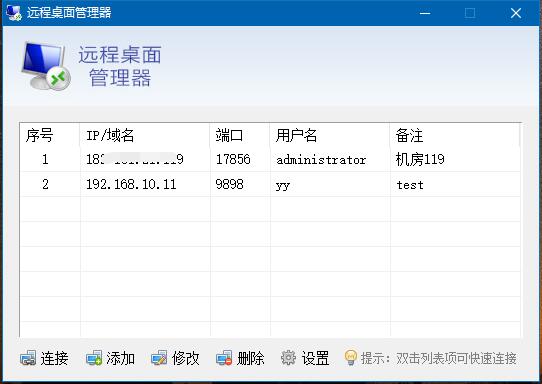Click the 端口 column header

tap(240, 135)
